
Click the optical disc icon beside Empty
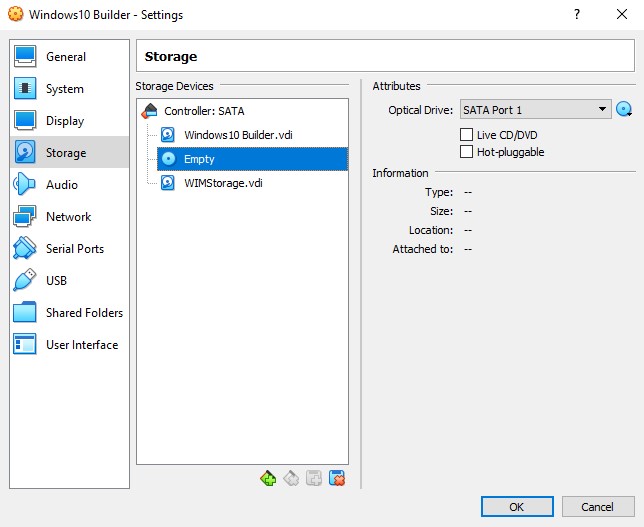[x=168, y=159]
